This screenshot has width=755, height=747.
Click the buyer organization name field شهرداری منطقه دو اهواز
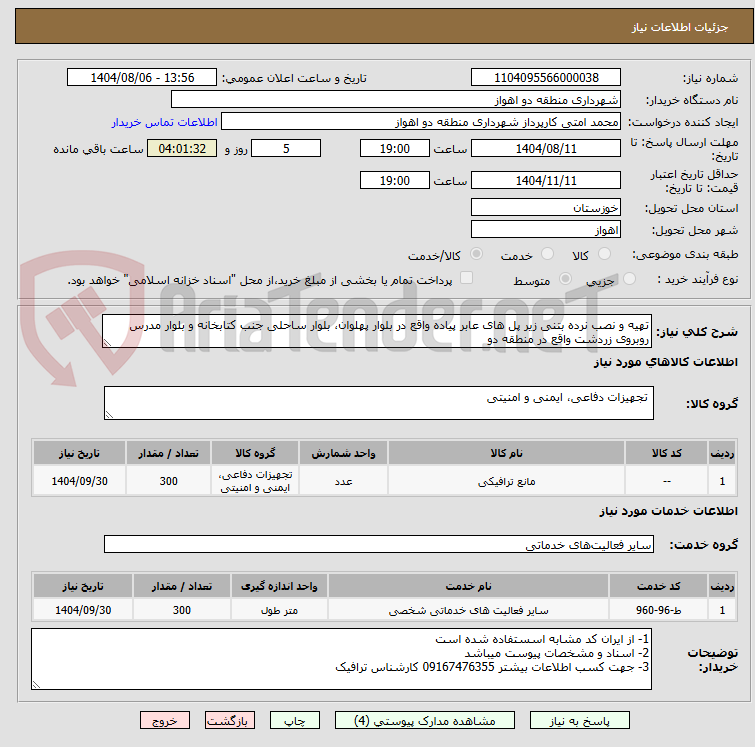point(396,100)
